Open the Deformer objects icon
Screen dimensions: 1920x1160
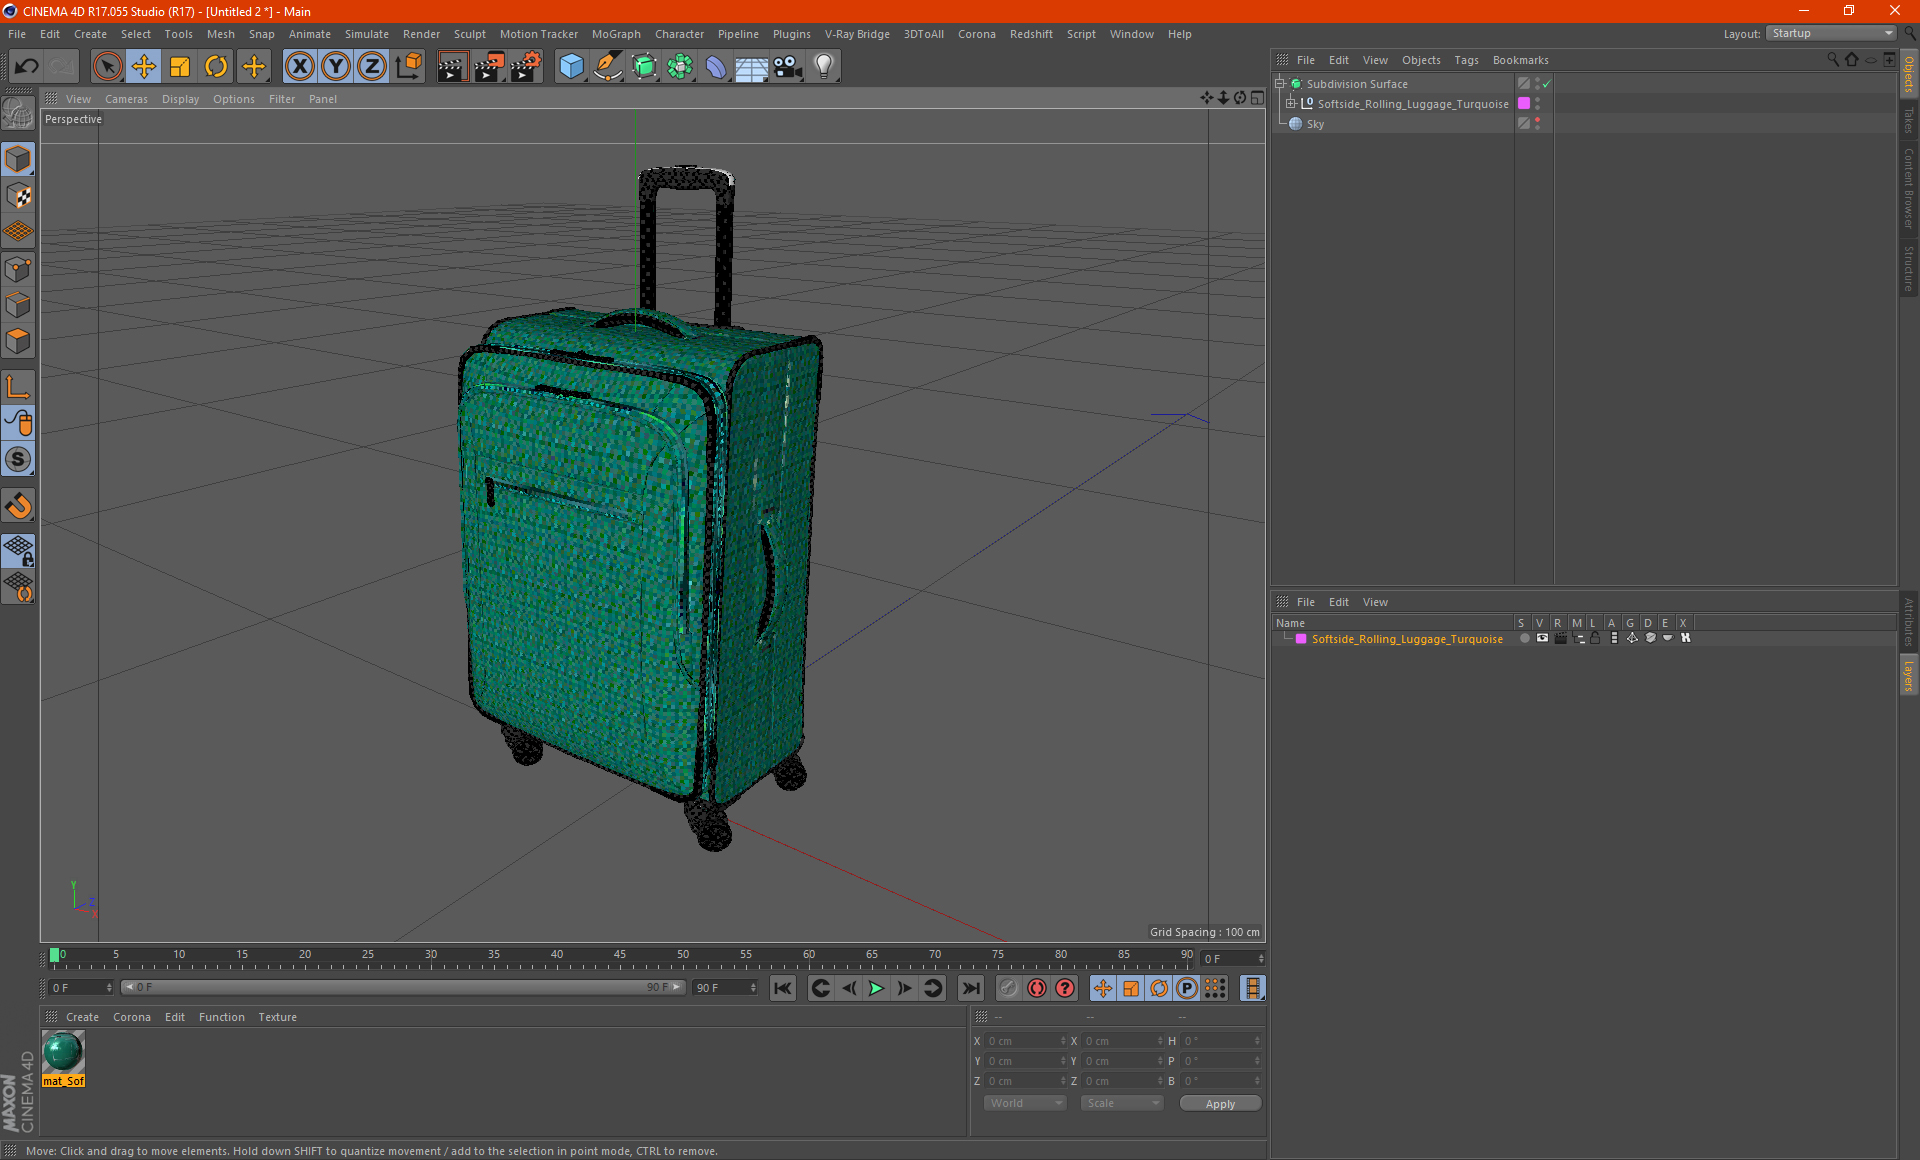[716, 66]
